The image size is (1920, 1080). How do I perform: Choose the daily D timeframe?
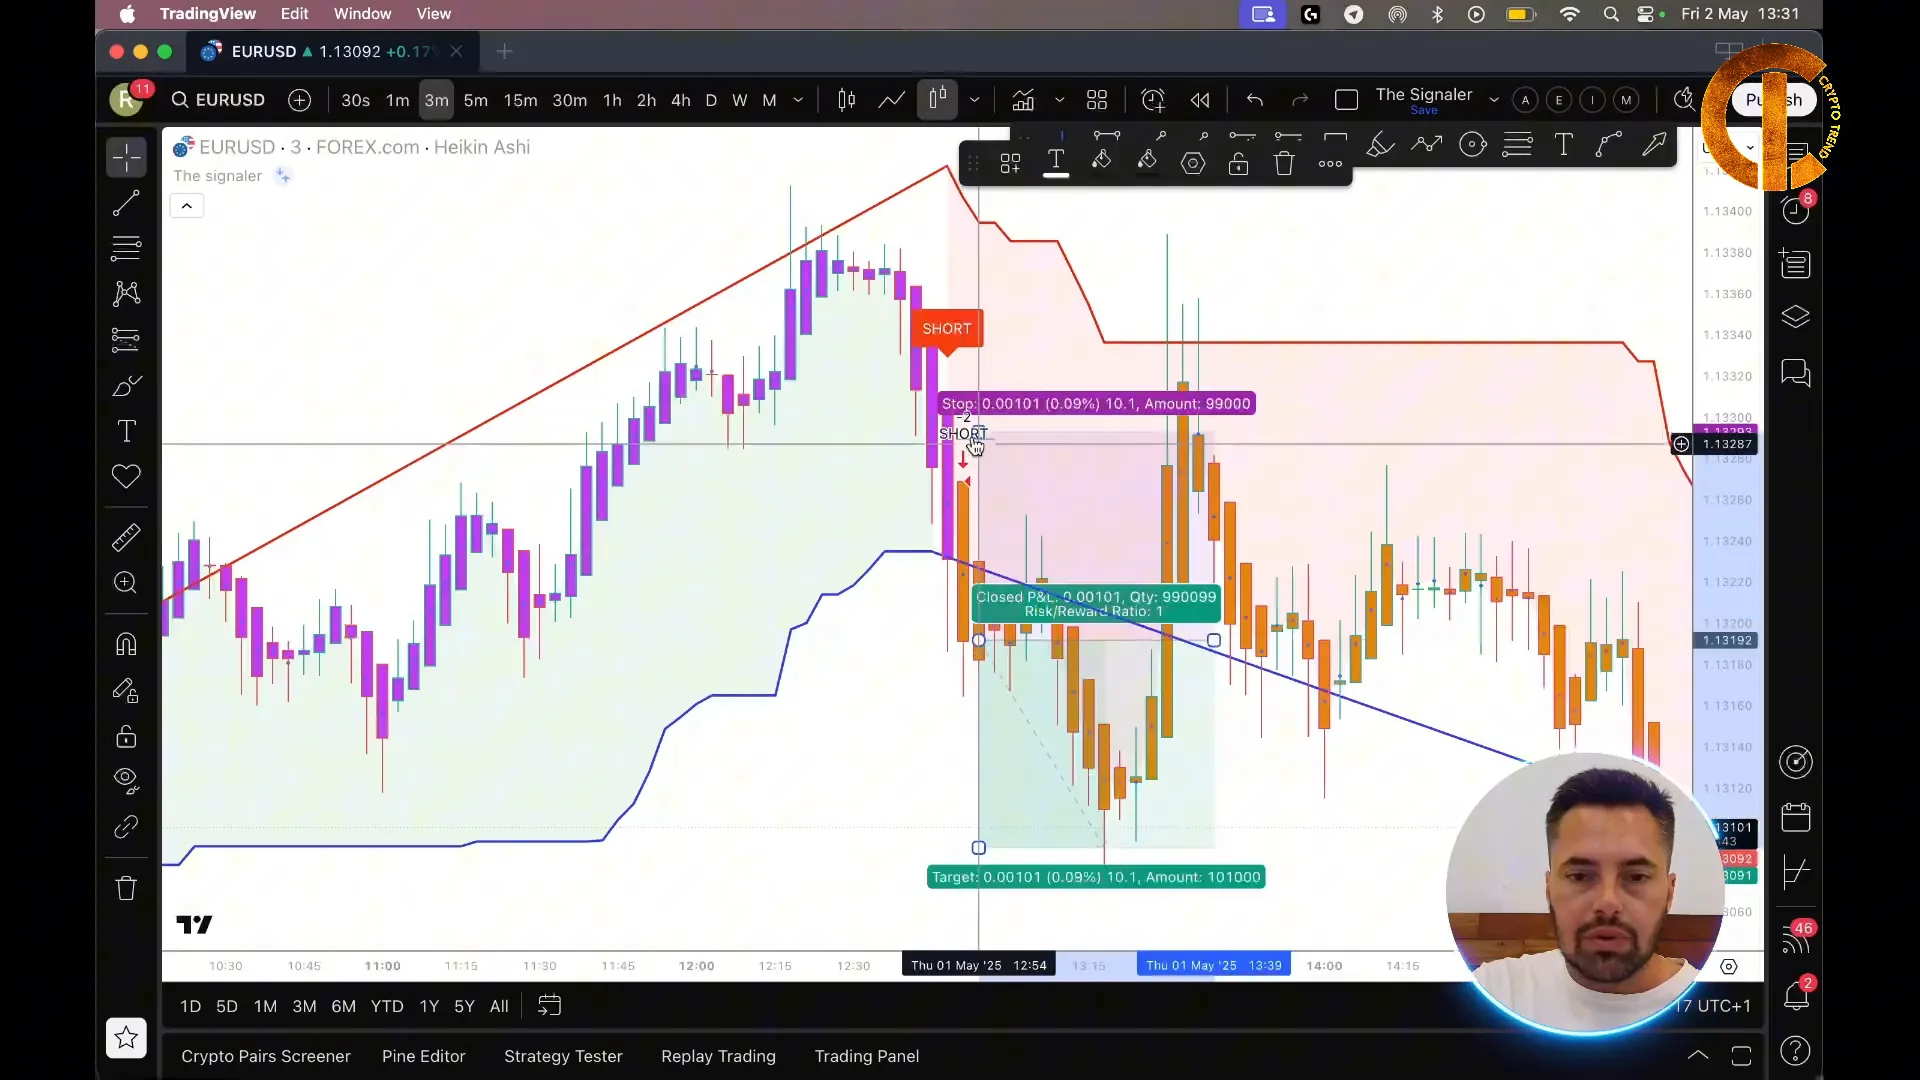pyautogui.click(x=711, y=100)
